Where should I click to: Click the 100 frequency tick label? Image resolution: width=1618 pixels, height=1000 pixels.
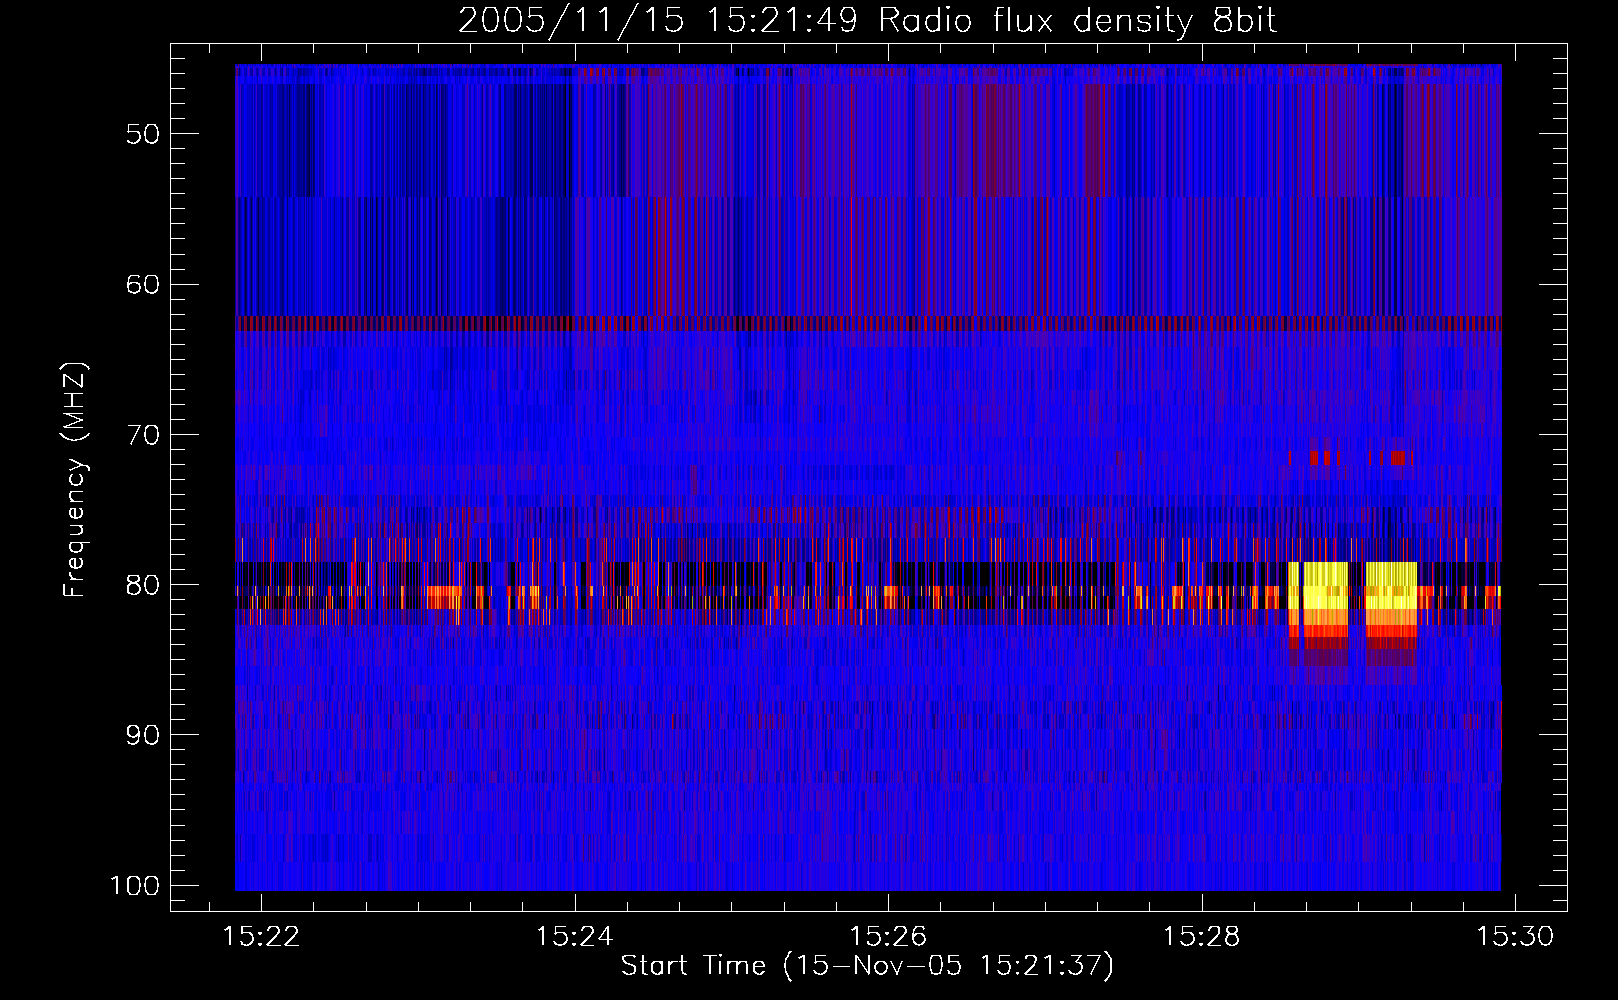tap(135, 886)
